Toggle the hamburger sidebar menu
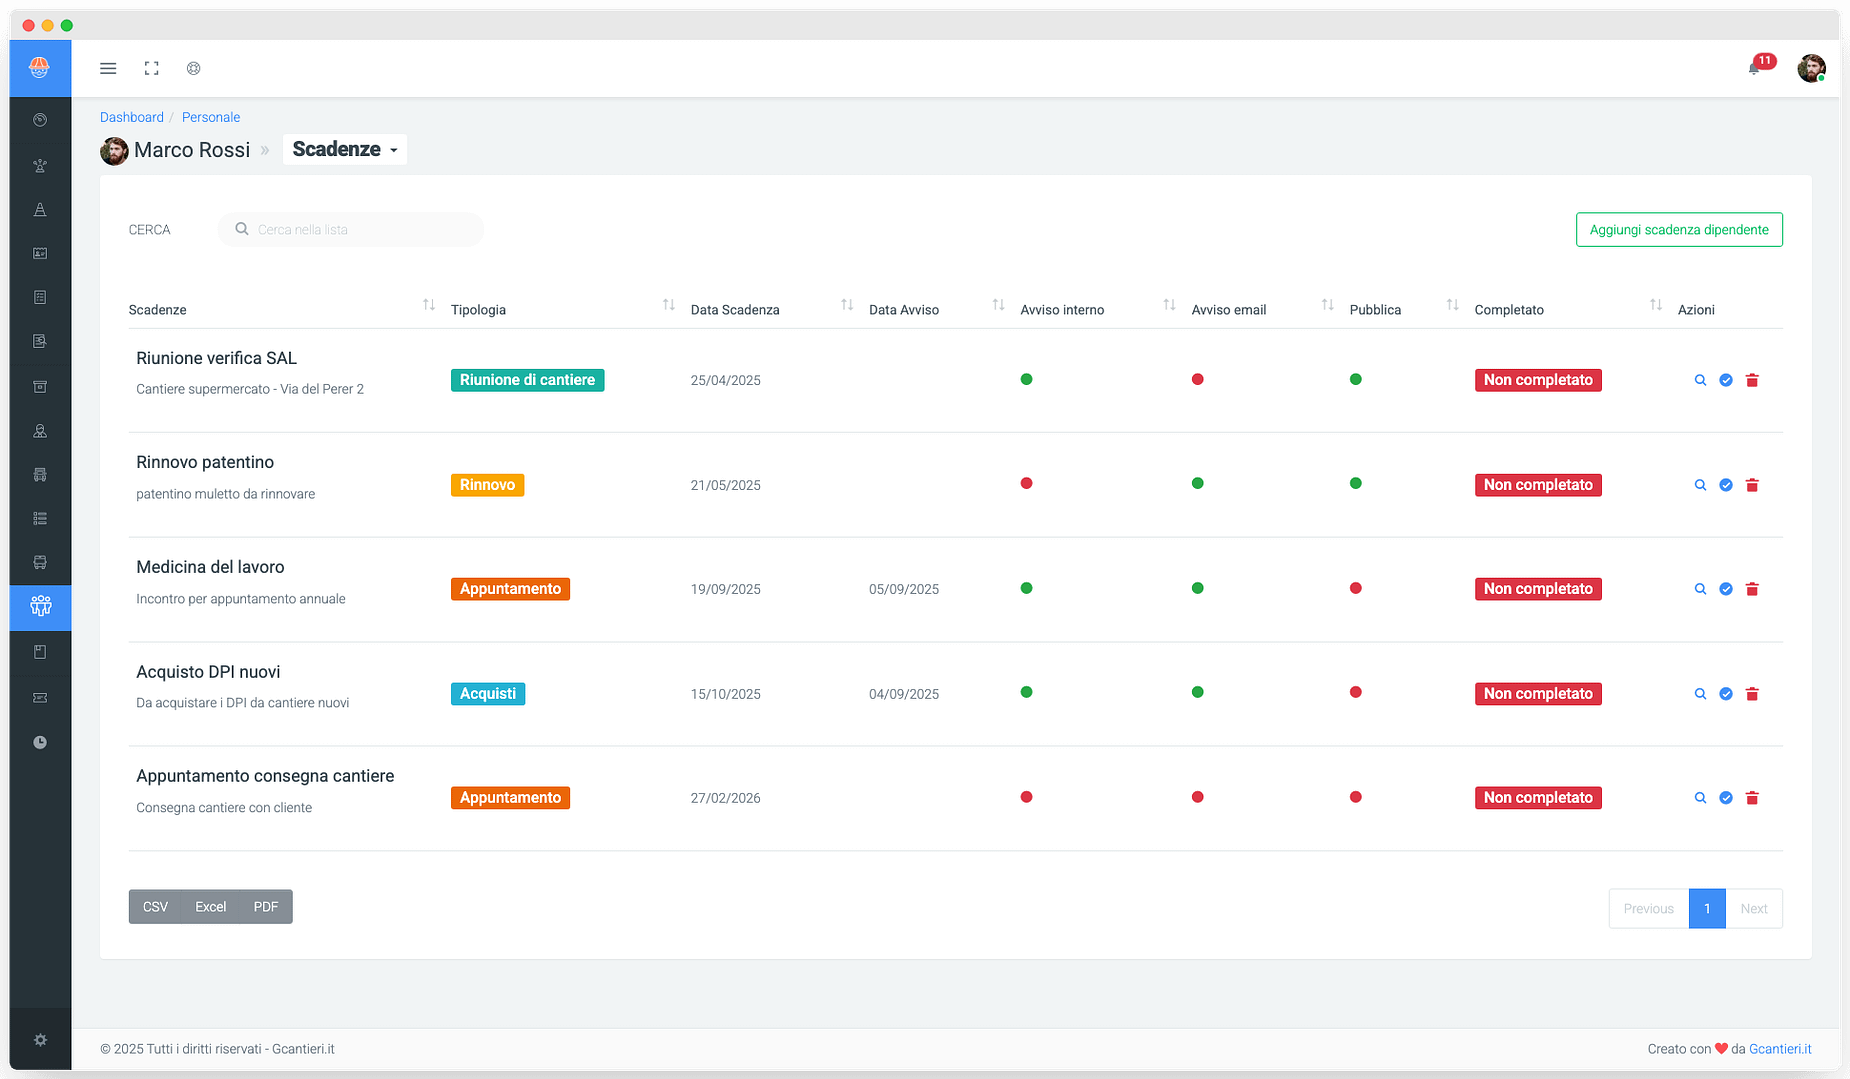Screen dimensions: 1850x1079 [108, 68]
